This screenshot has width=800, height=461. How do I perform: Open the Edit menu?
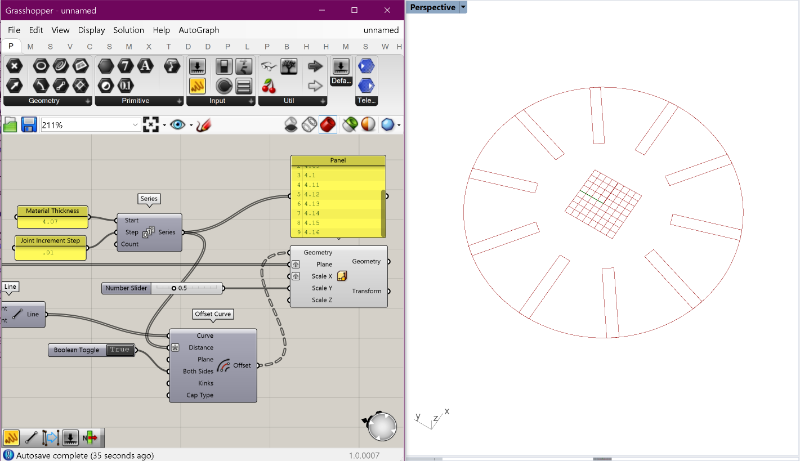(x=36, y=30)
